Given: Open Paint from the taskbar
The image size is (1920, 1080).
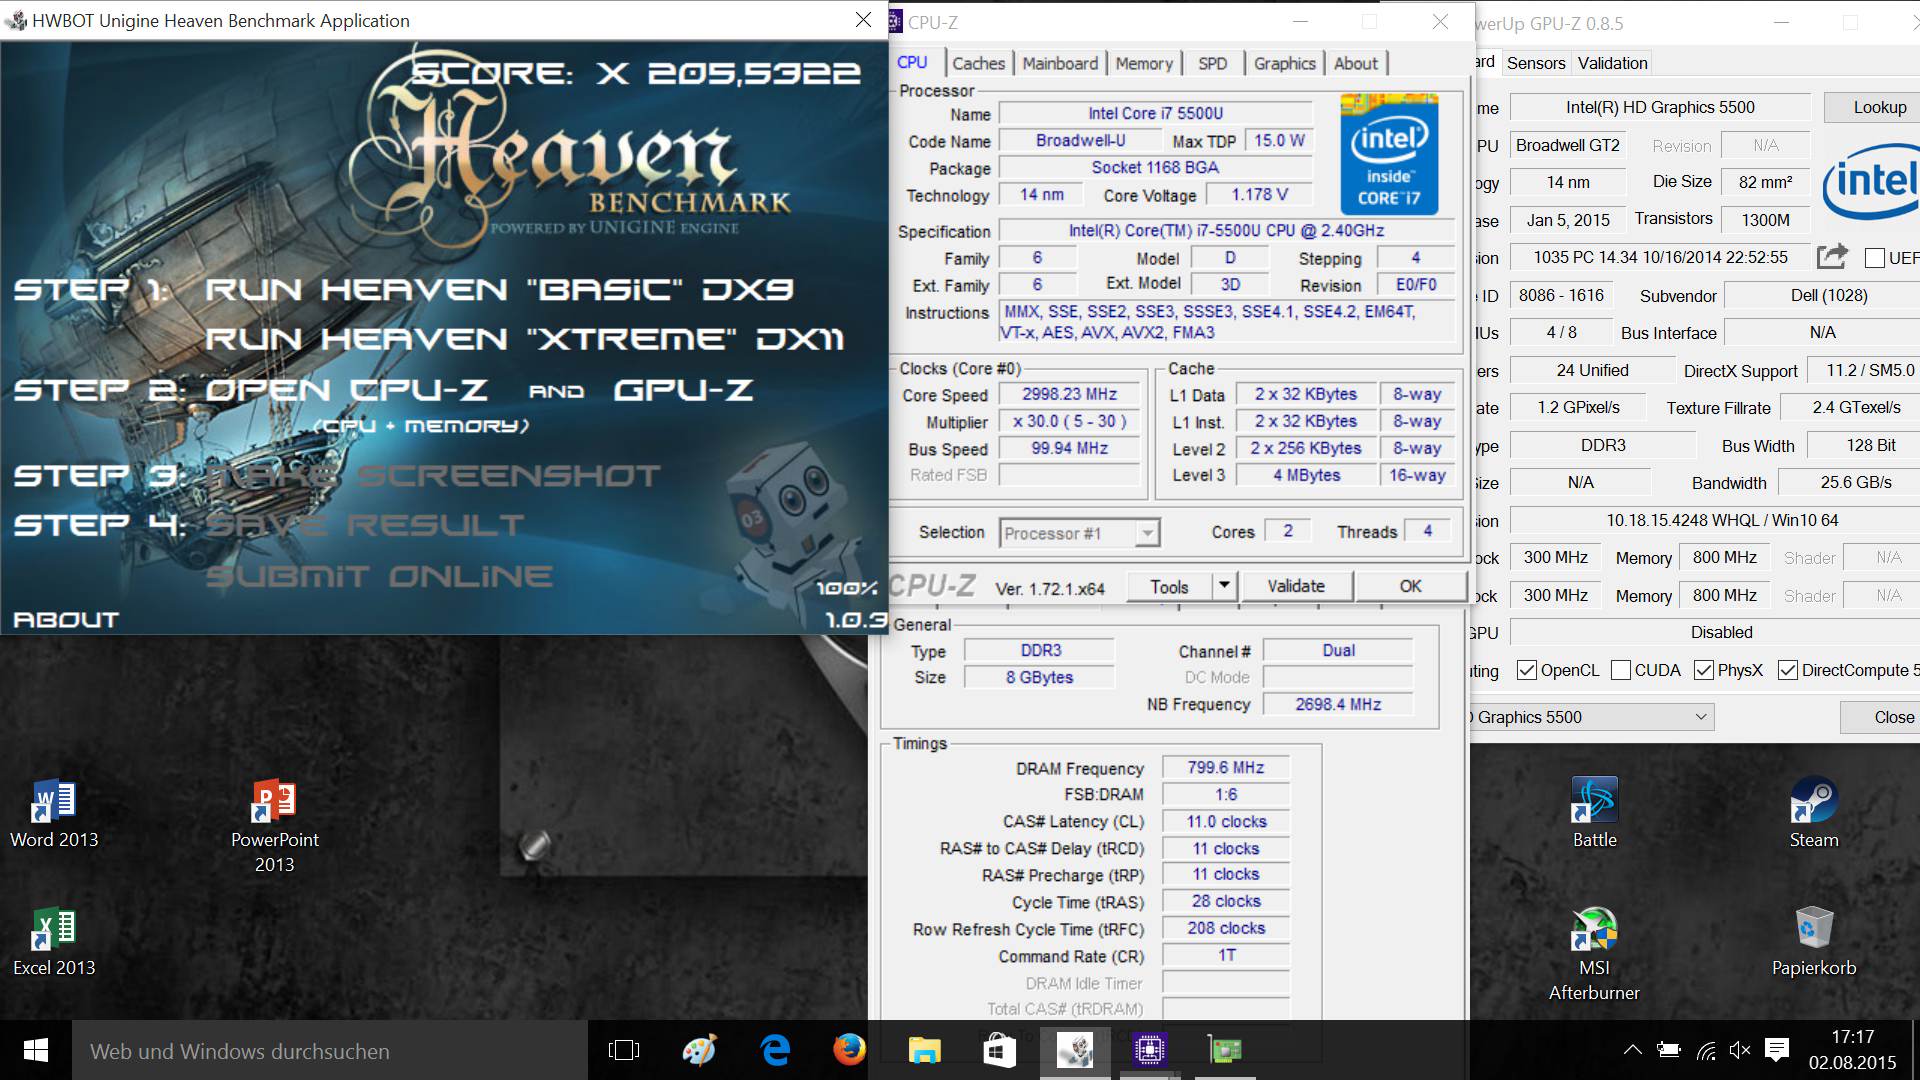Looking at the screenshot, I should 699,1050.
